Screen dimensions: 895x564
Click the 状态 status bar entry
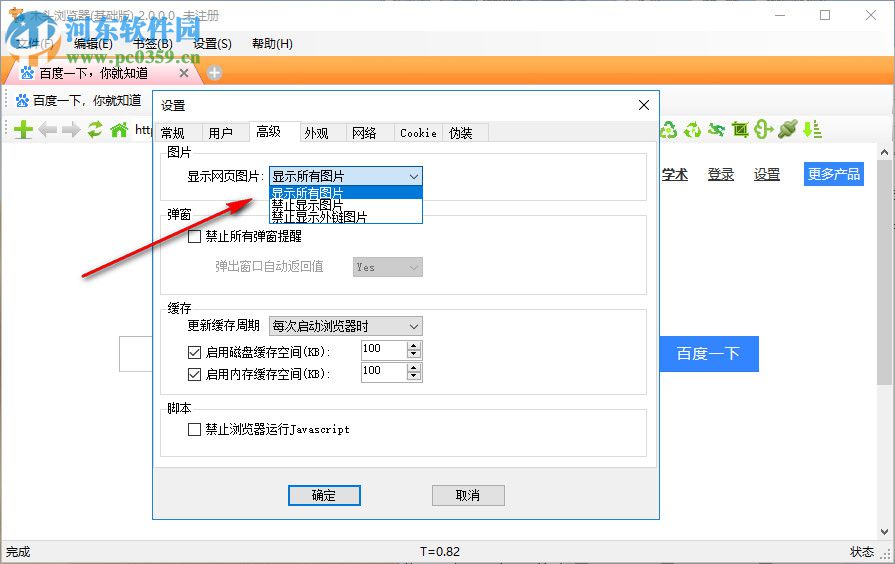(x=862, y=552)
